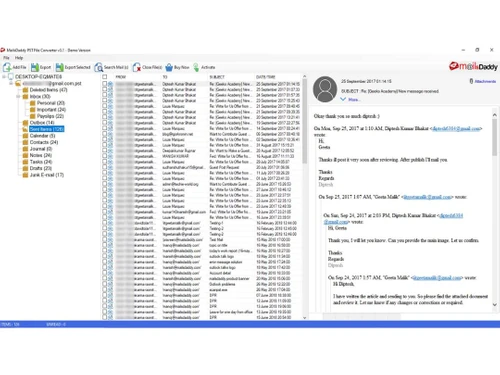
Task: Sort by the TO column header
Action: [165, 77]
